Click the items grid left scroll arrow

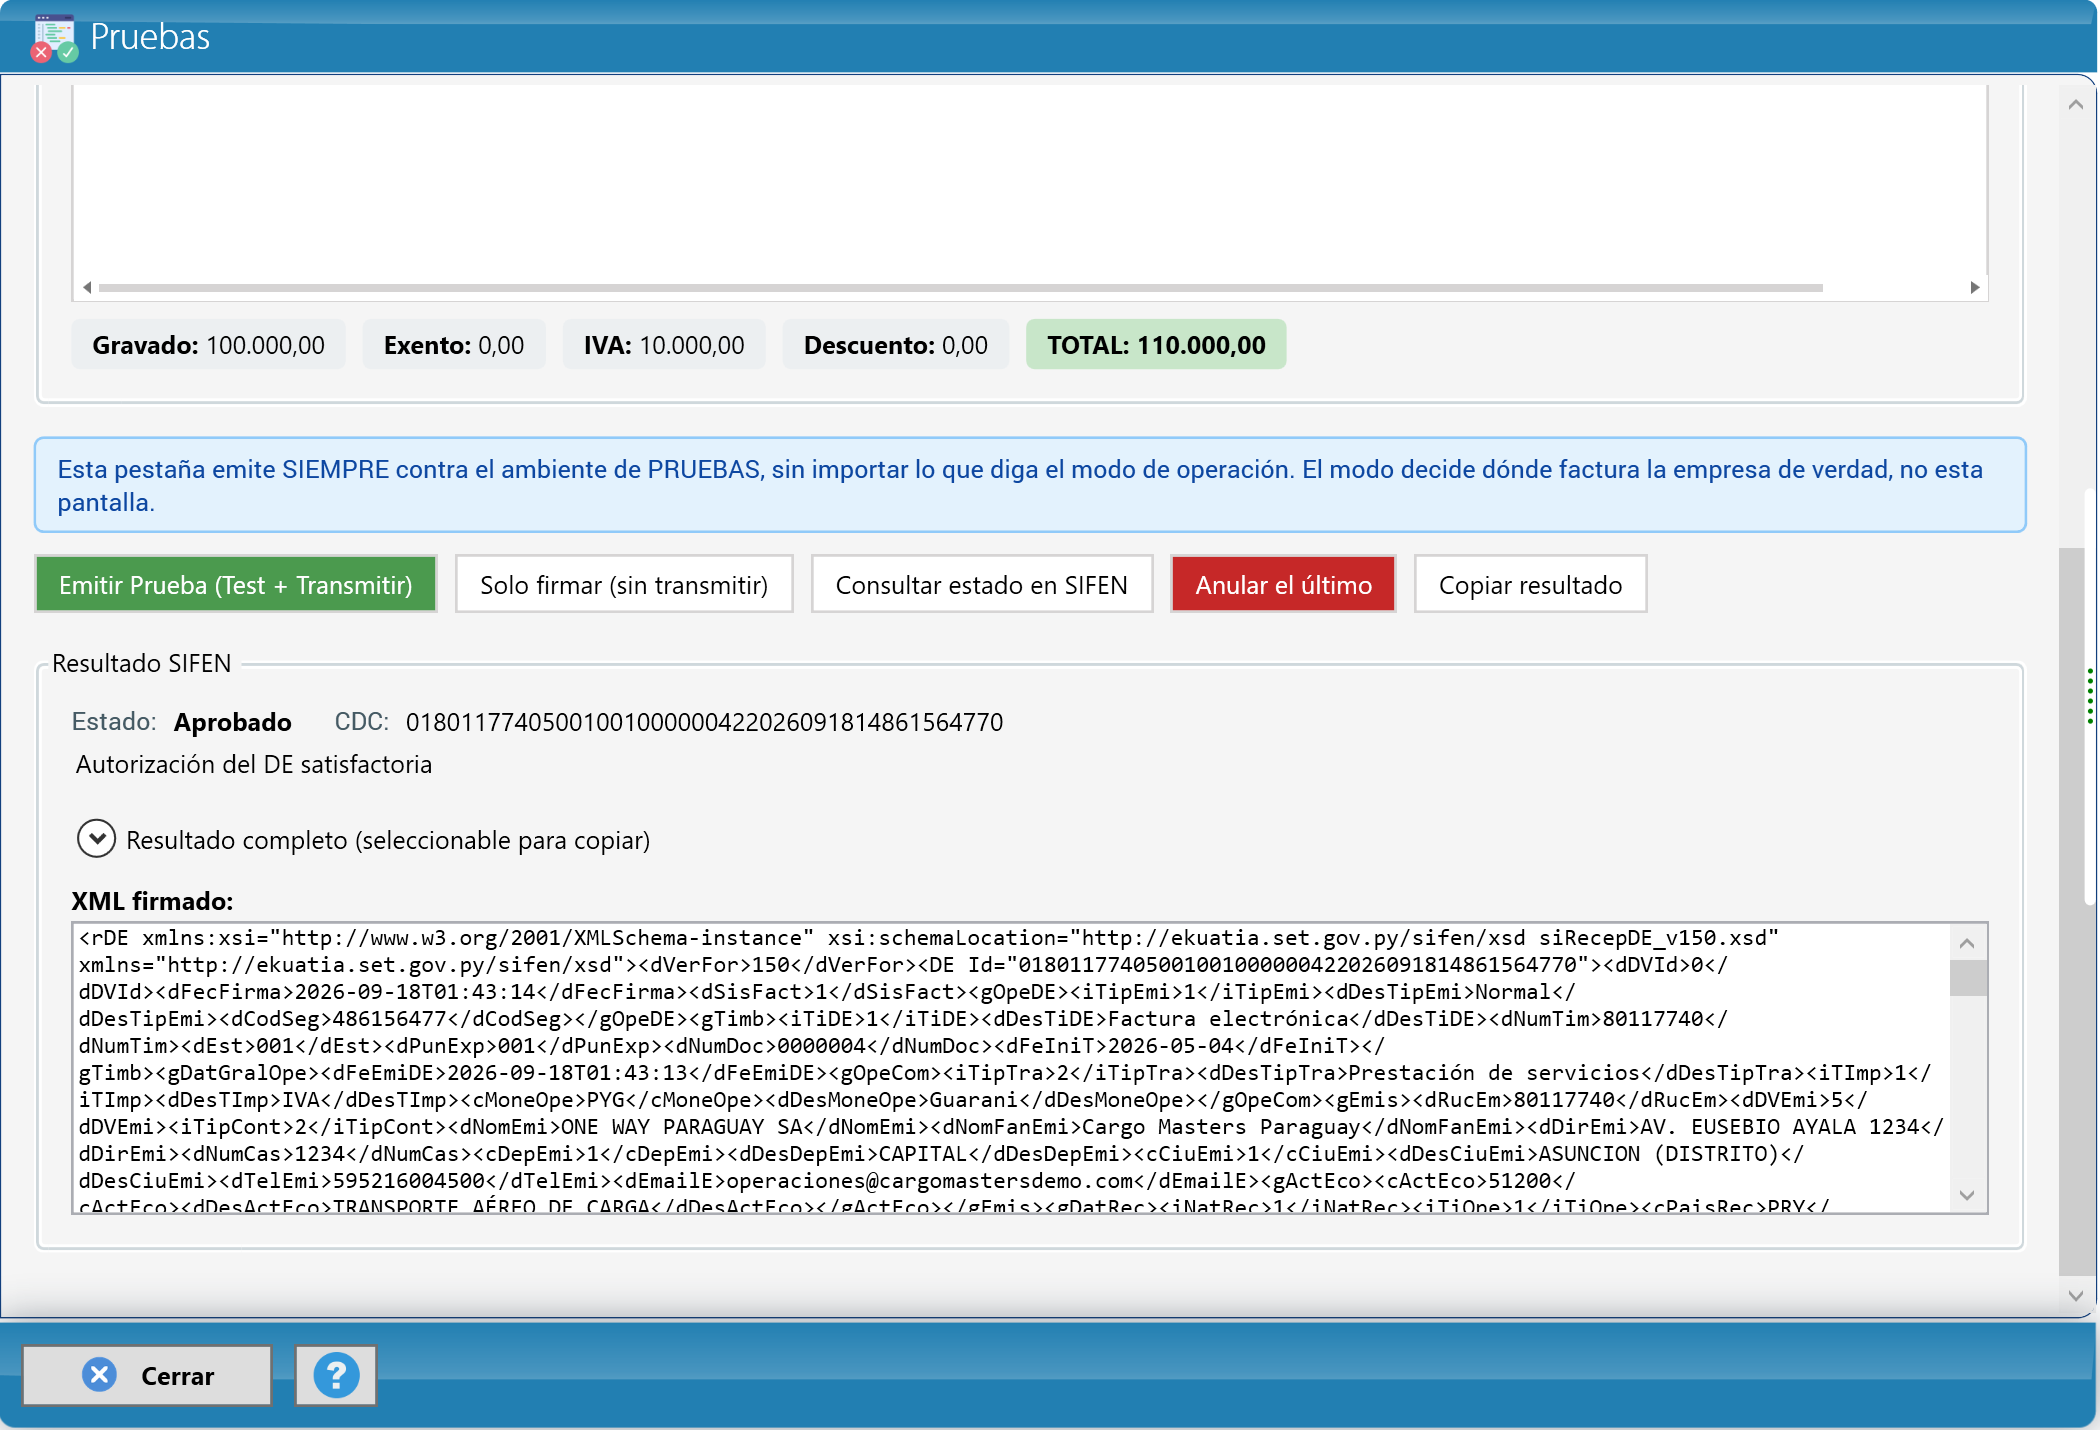click(x=87, y=287)
